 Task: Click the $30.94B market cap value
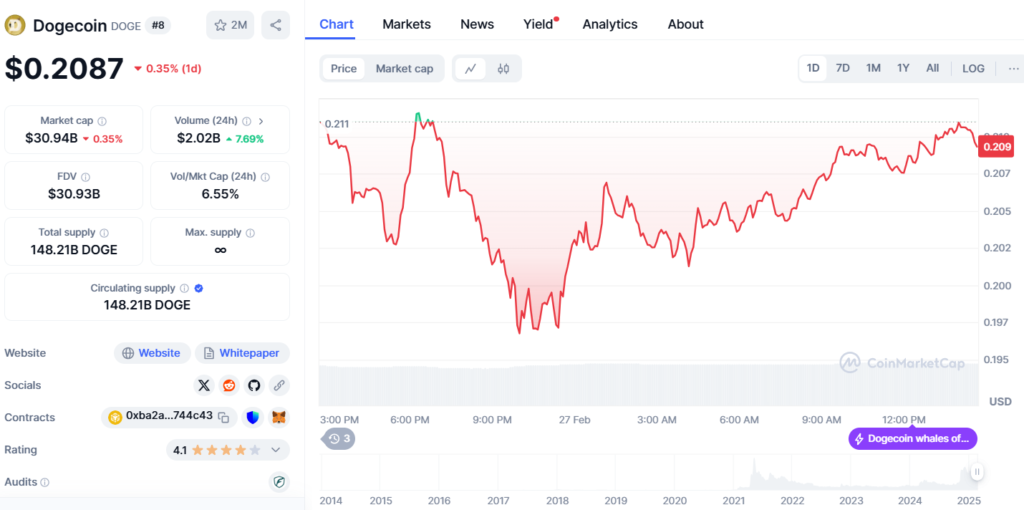[51, 138]
